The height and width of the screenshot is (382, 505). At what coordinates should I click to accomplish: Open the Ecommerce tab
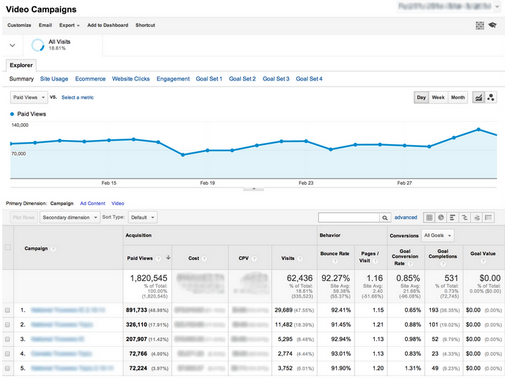90,79
